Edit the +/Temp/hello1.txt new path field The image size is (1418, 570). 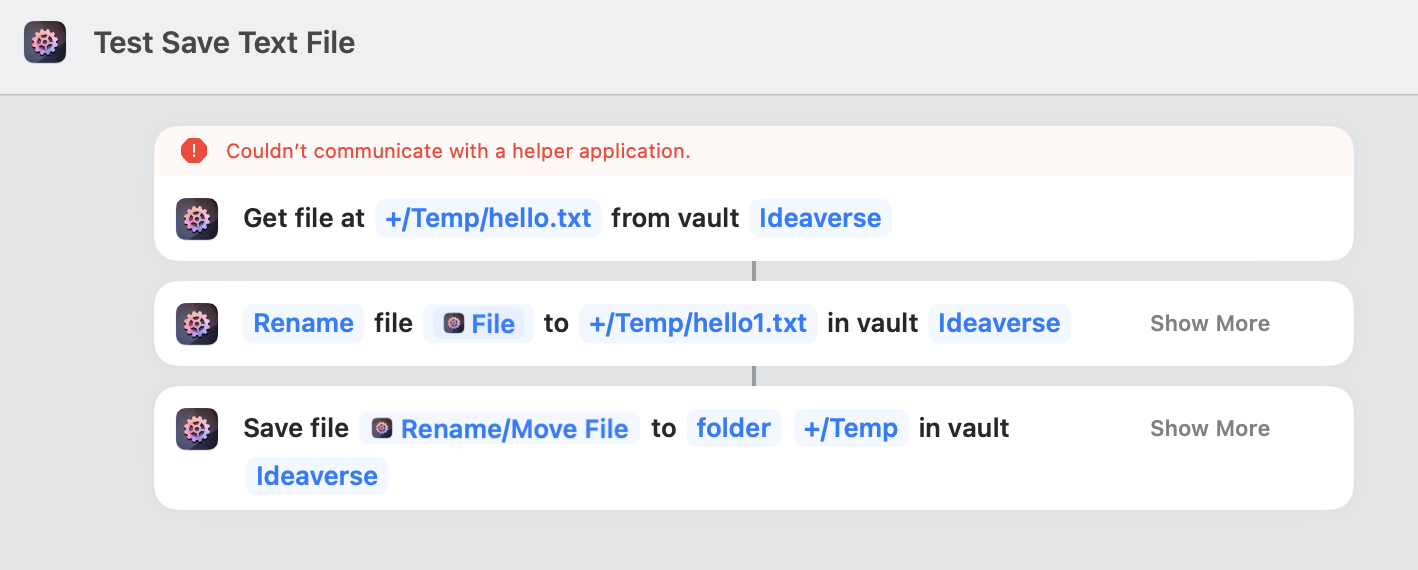point(697,323)
